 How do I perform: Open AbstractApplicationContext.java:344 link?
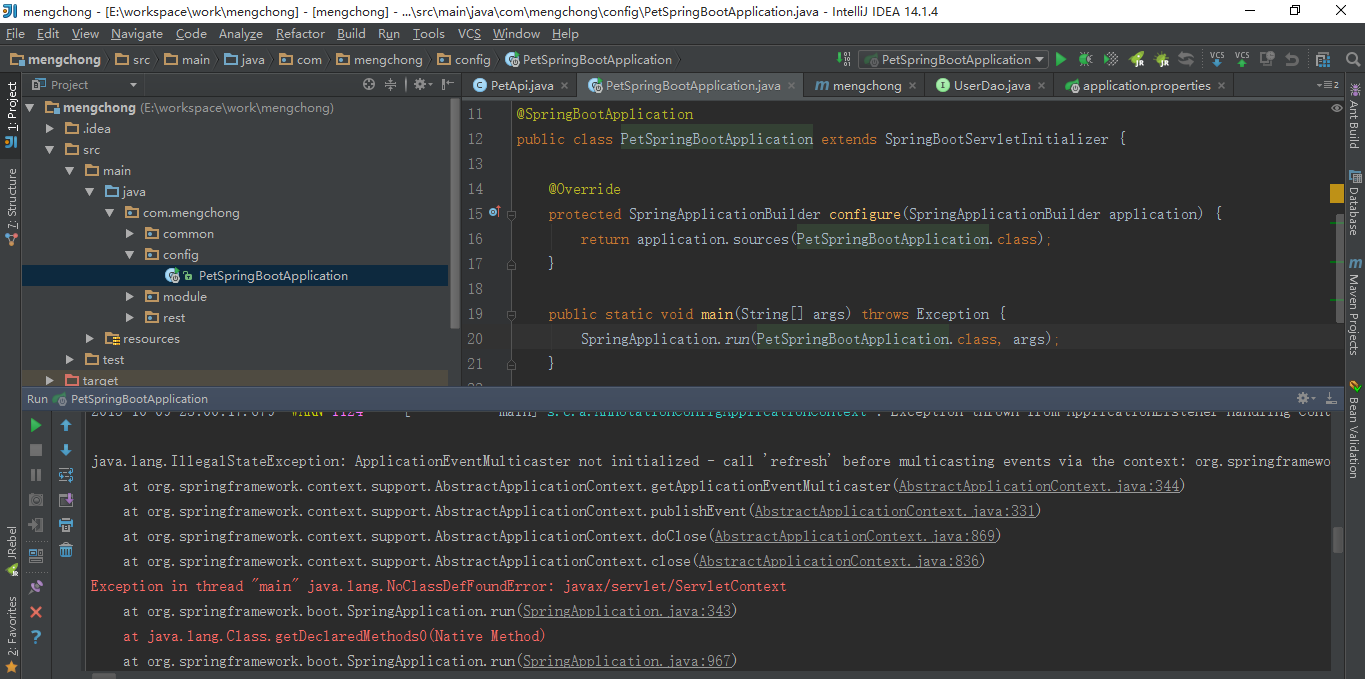[x=1040, y=486]
